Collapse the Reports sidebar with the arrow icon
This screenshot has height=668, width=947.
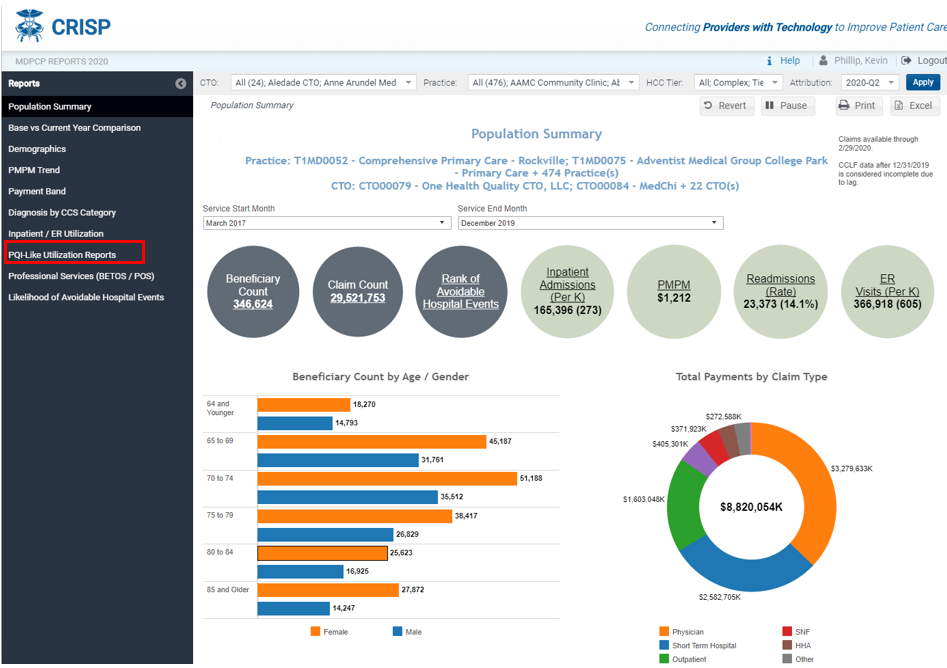point(181,83)
